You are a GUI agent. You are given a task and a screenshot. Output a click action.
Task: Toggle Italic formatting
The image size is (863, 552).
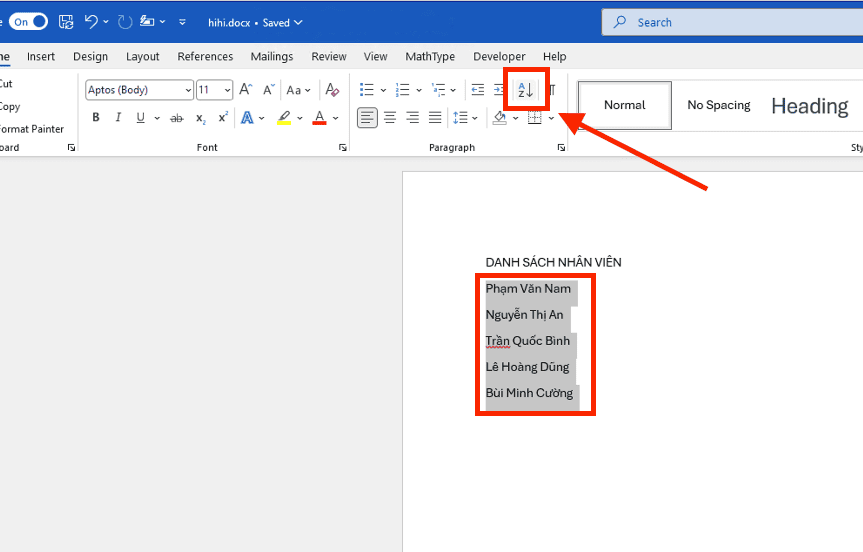coord(118,117)
